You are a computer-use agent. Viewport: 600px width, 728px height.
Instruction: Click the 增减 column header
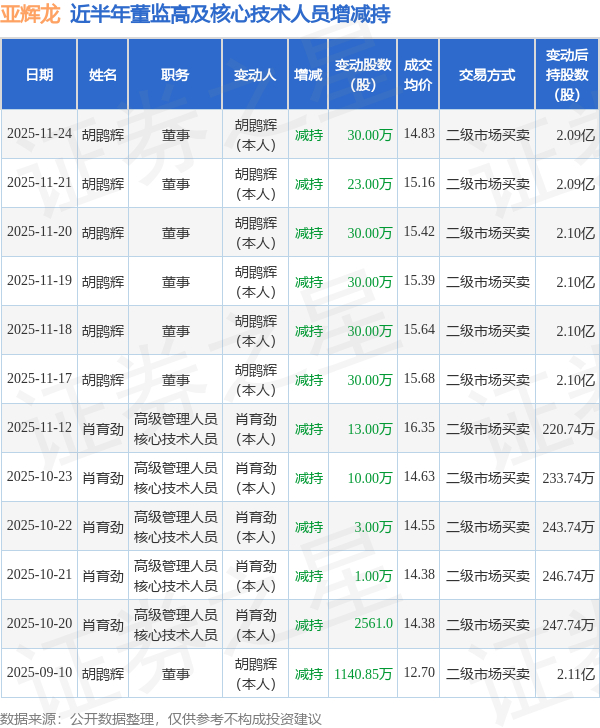(x=308, y=75)
